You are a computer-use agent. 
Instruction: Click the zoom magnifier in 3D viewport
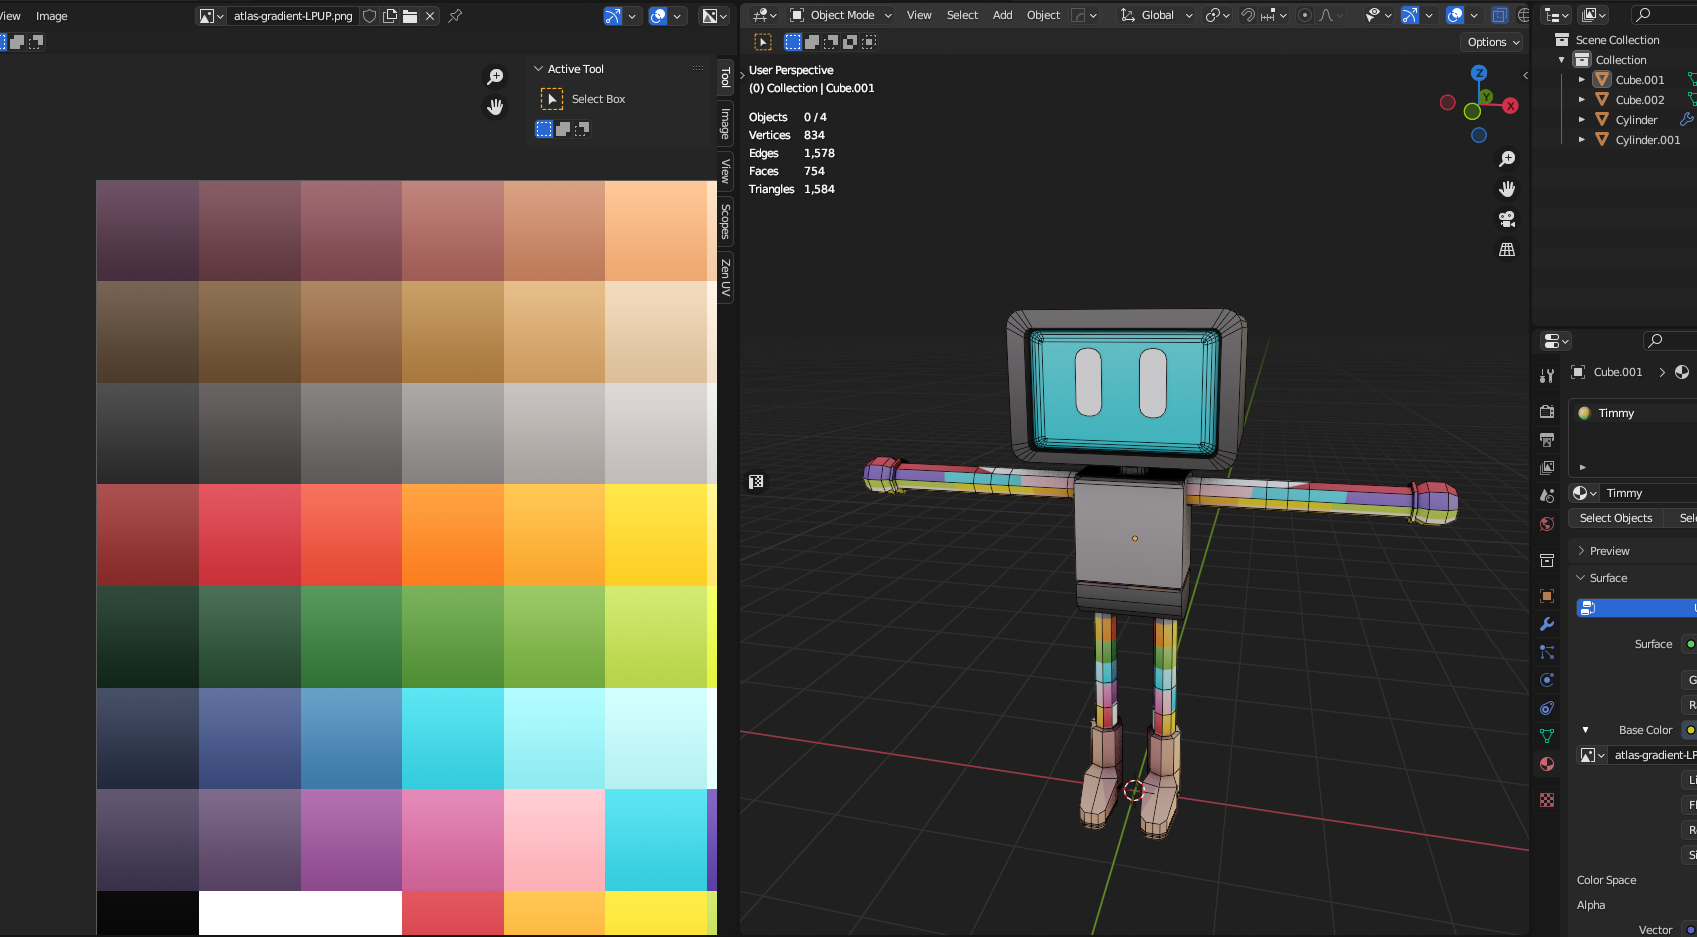pyautogui.click(x=1507, y=159)
